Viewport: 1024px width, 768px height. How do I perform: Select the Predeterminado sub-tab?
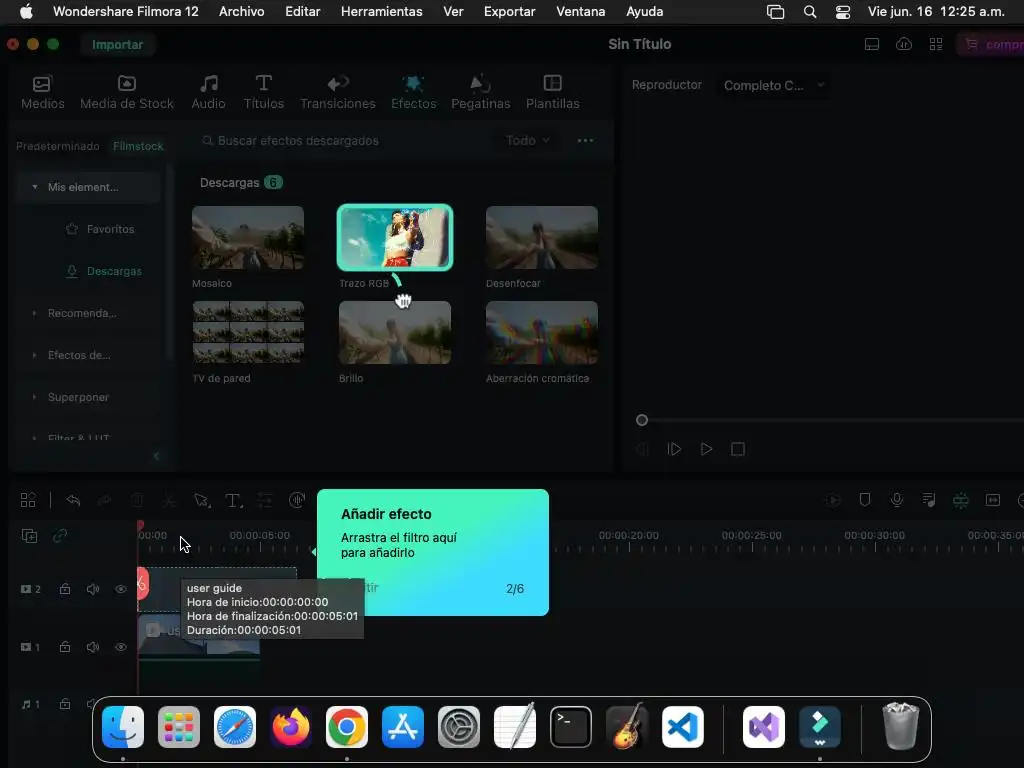pos(57,146)
